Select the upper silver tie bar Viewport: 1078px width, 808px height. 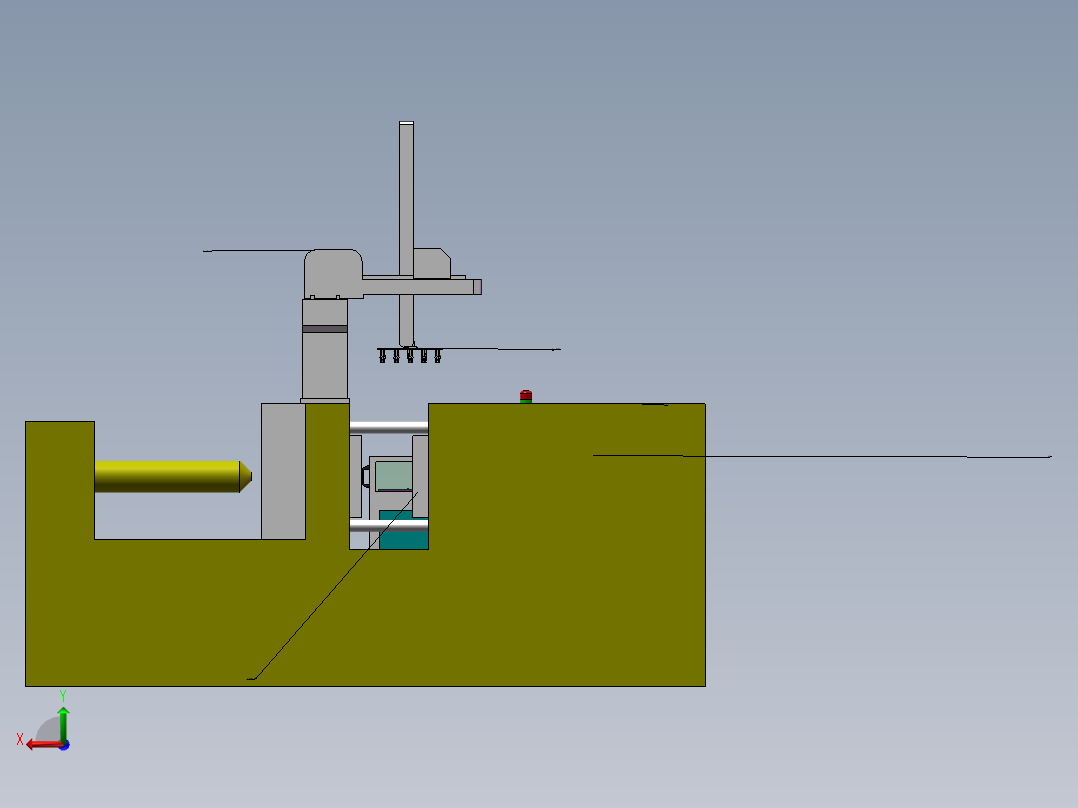388,428
